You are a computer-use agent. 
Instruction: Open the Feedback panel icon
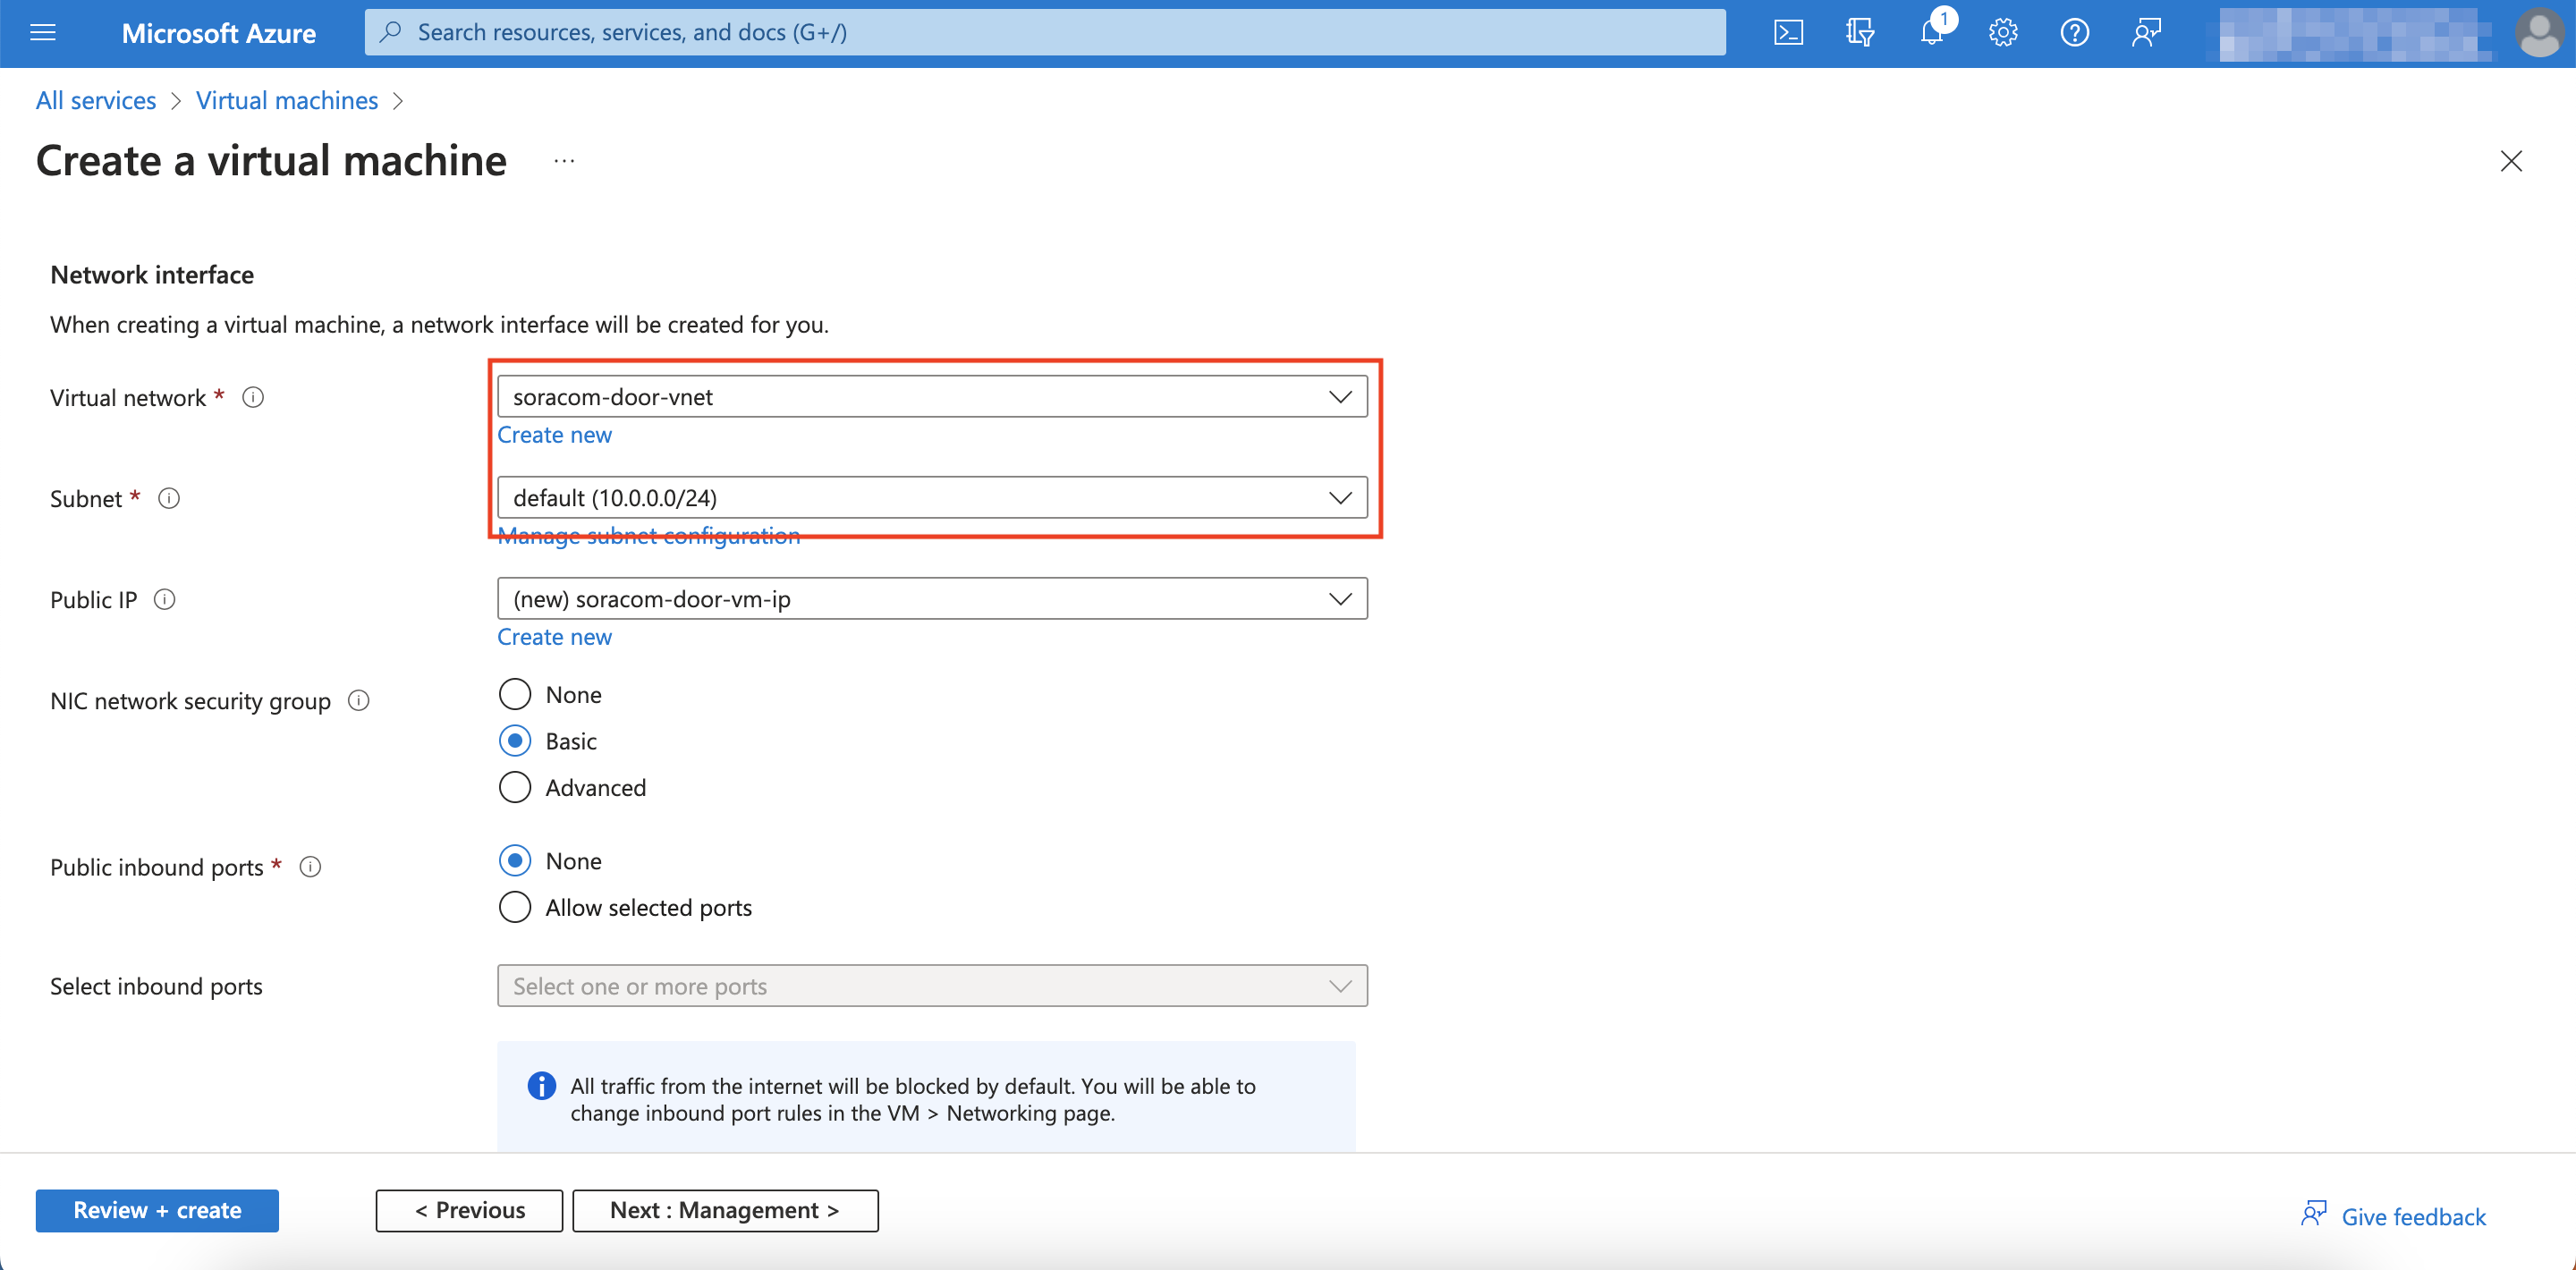click(2146, 31)
